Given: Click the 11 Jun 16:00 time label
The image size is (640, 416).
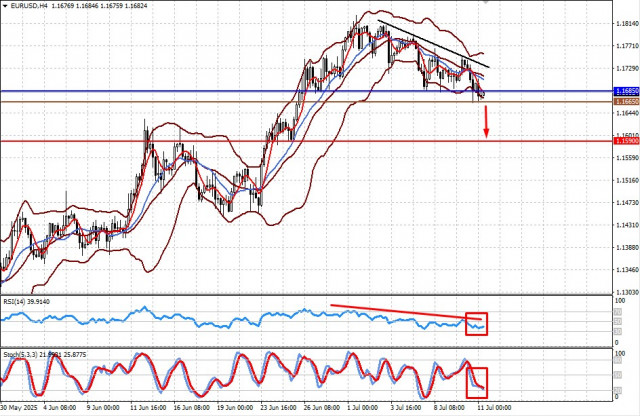Looking at the screenshot, I should [148, 407].
